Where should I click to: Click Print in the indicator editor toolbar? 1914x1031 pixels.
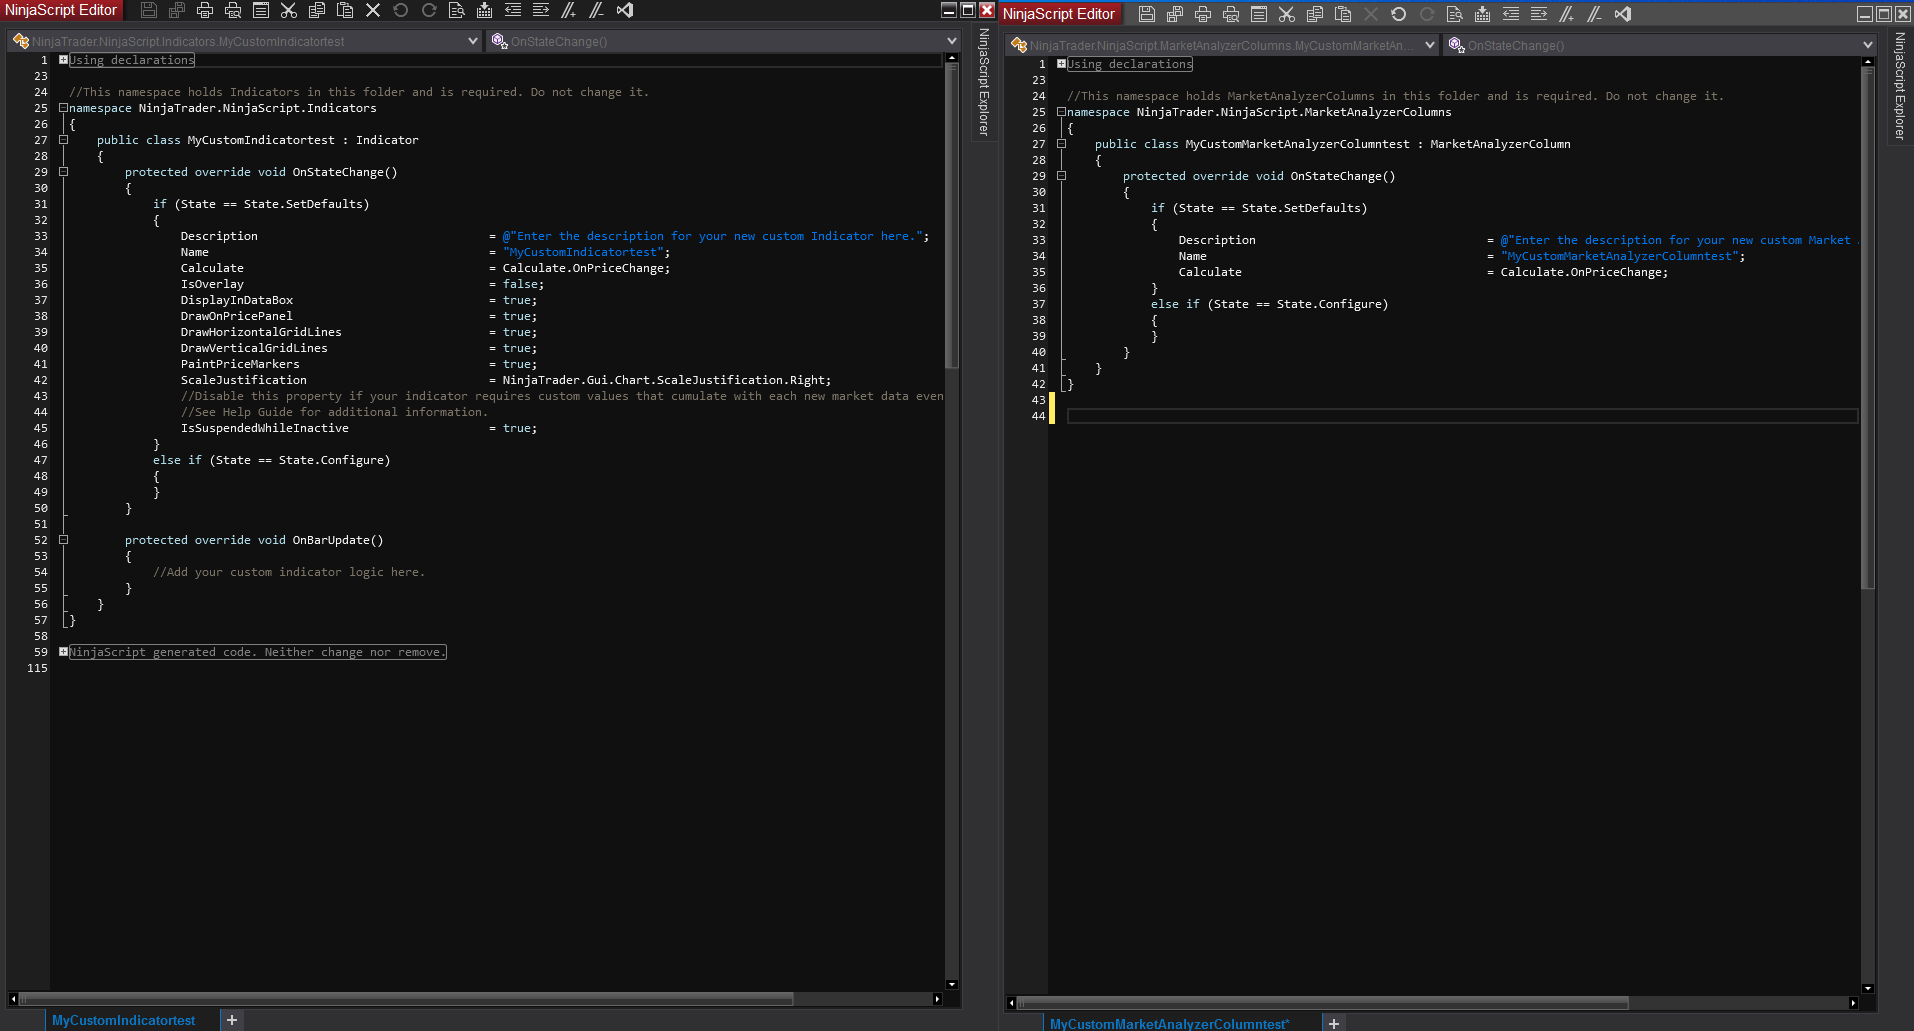pos(205,10)
